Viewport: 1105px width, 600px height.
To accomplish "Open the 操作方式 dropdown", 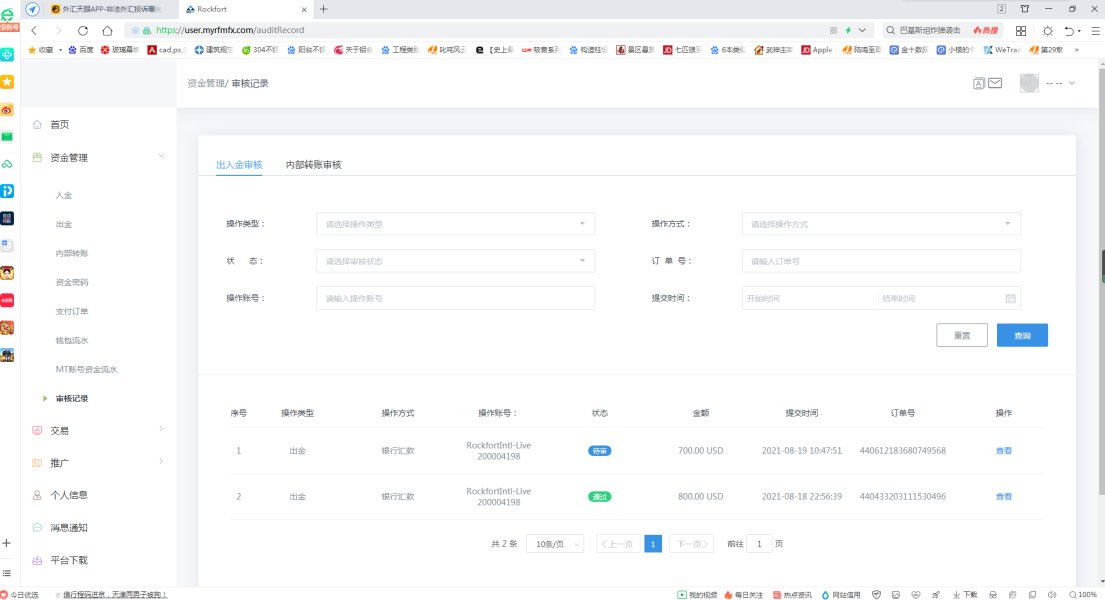I will [x=880, y=224].
